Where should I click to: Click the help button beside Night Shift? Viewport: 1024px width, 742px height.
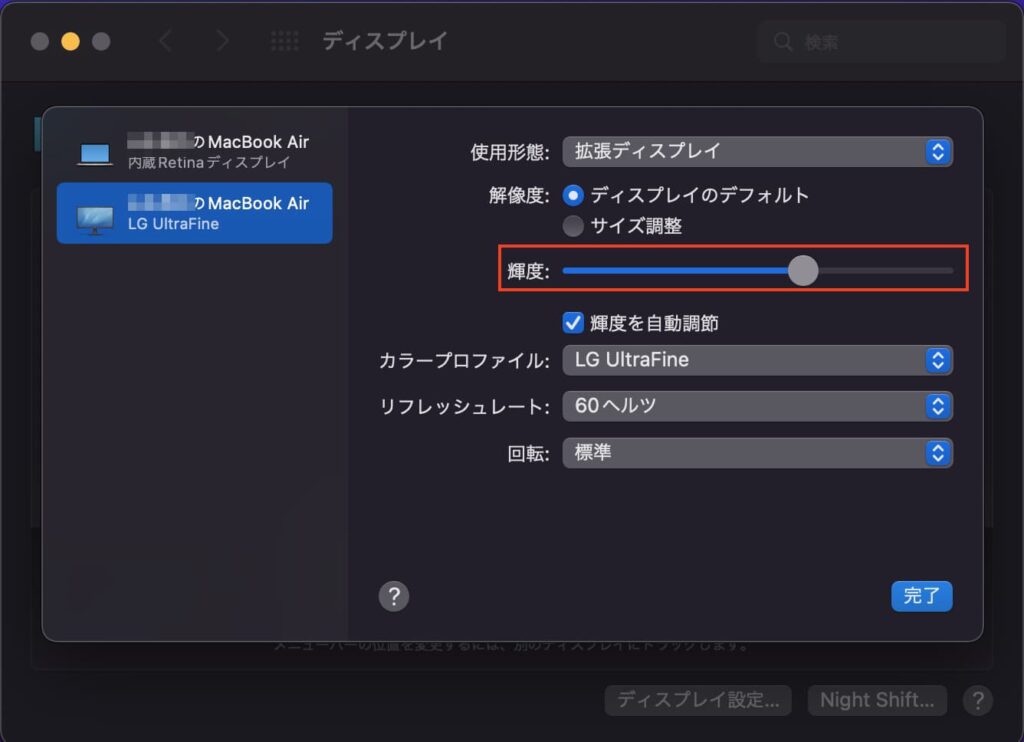(x=977, y=700)
